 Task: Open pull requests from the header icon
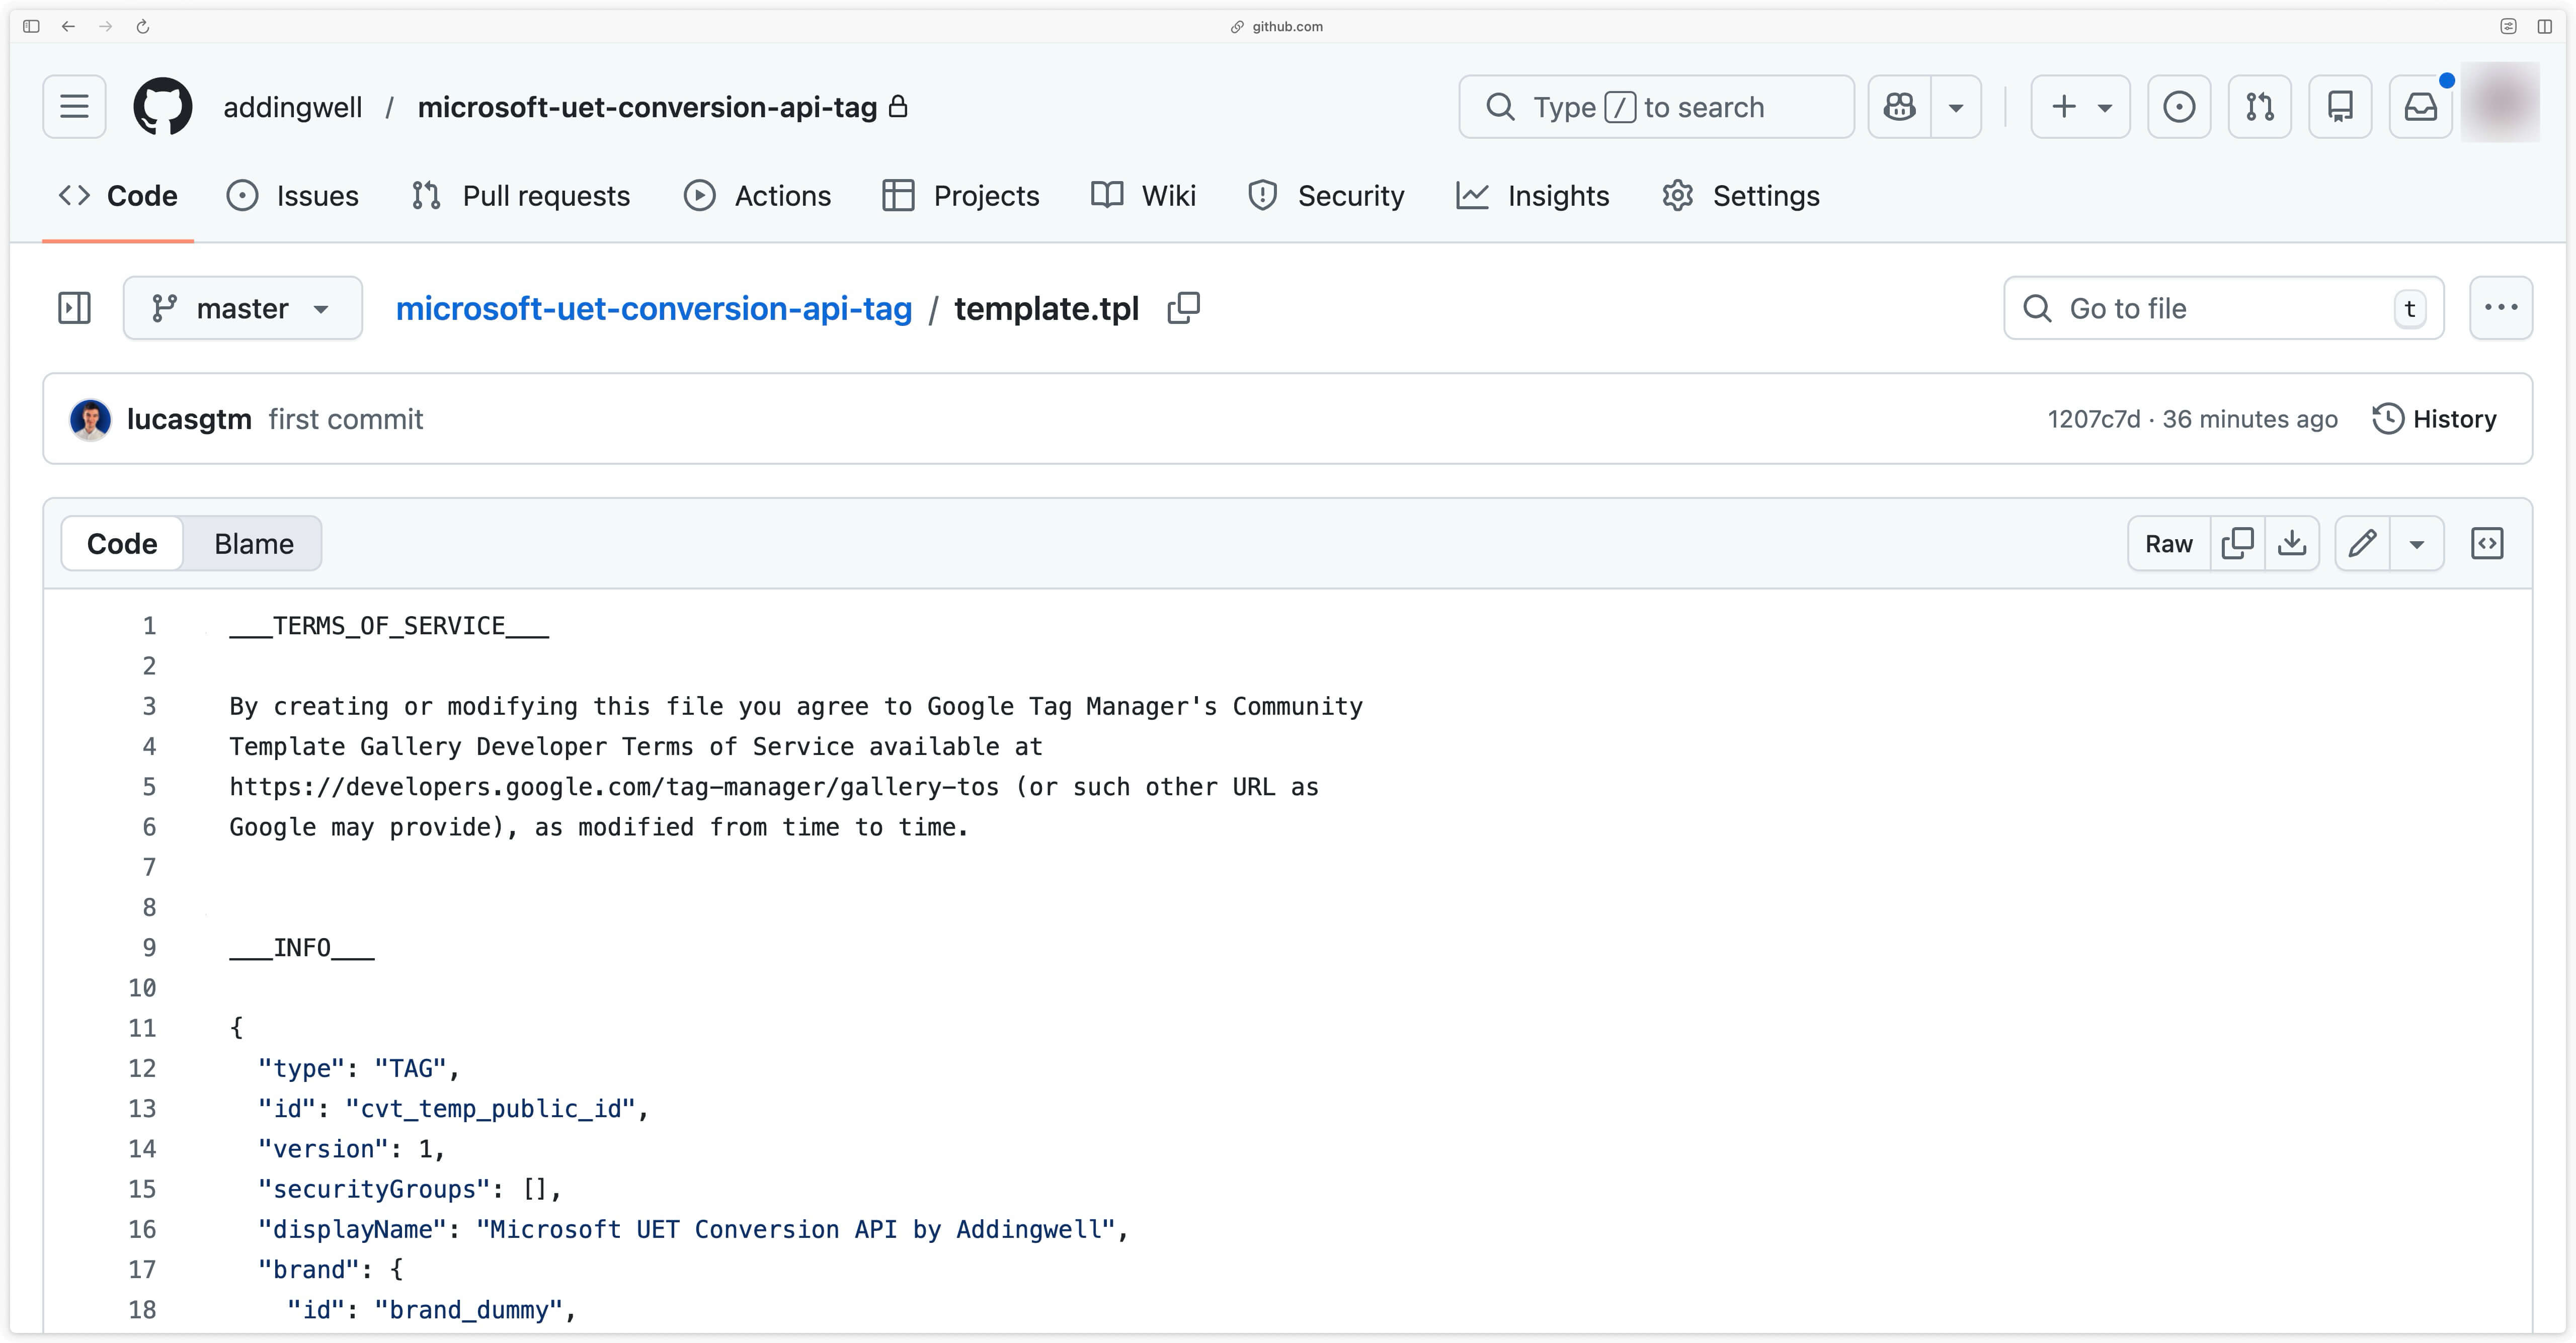click(x=2260, y=106)
